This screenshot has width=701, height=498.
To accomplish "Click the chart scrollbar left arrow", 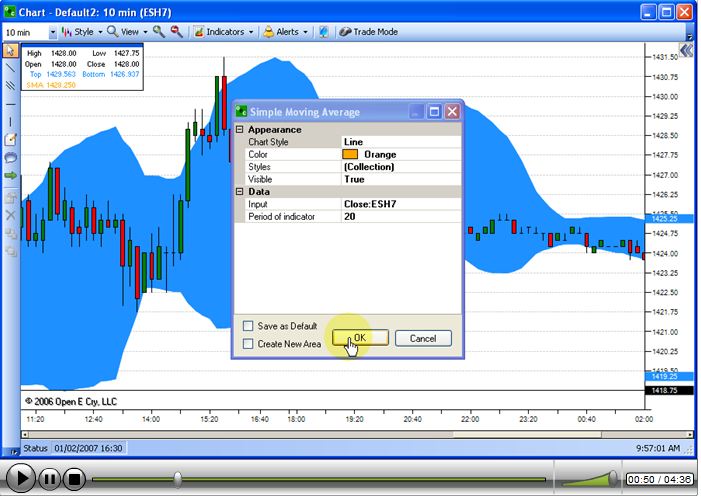I will click(25, 435).
